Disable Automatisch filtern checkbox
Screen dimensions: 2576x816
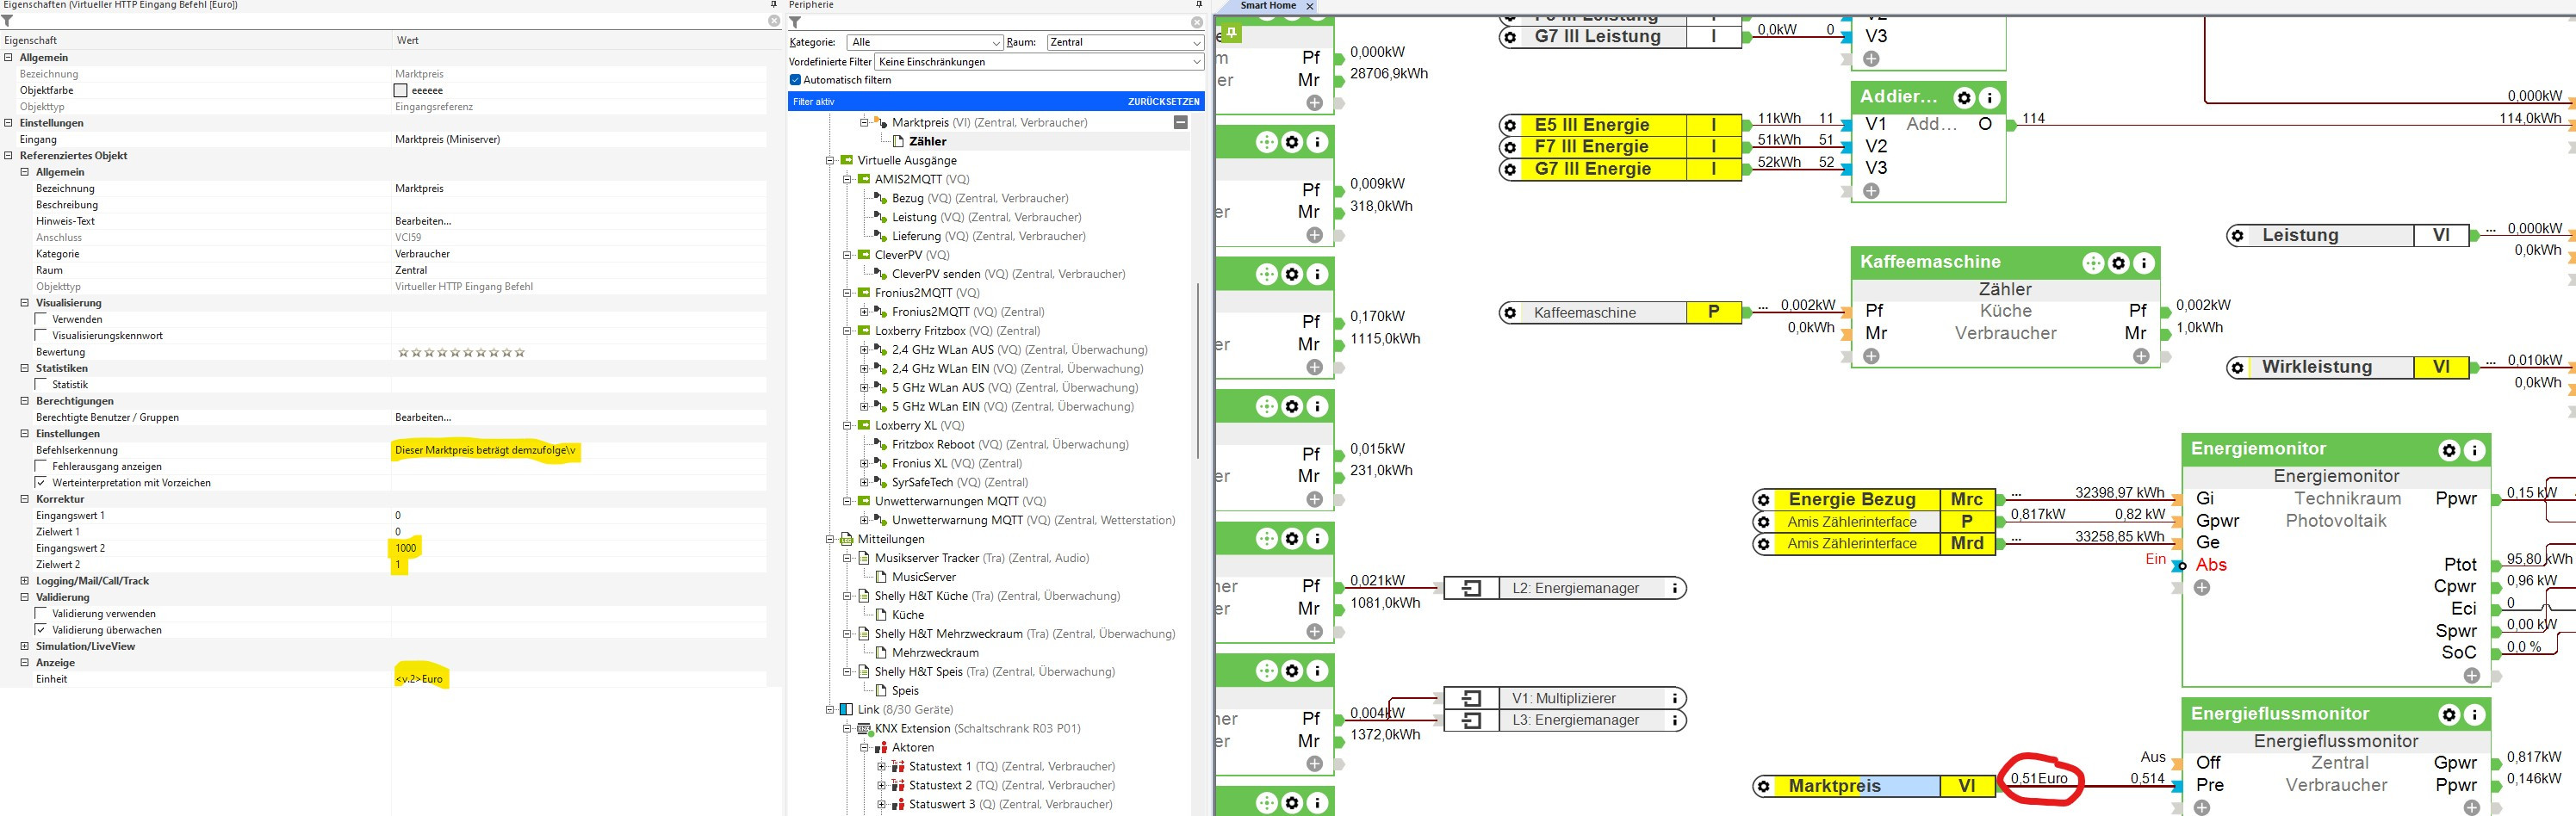[795, 80]
